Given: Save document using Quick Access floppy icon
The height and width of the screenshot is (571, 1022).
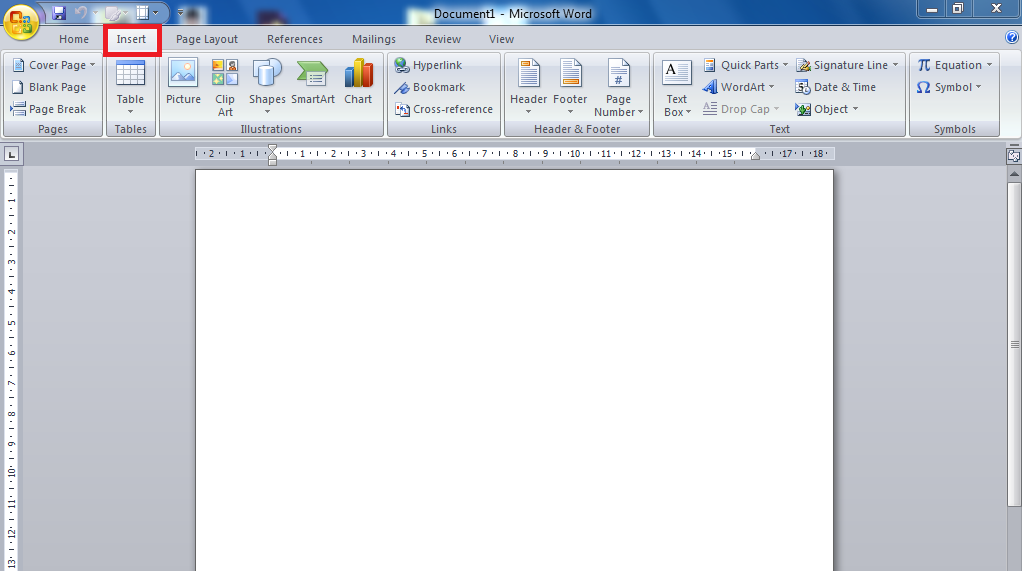Looking at the screenshot, I should [59, 12].
